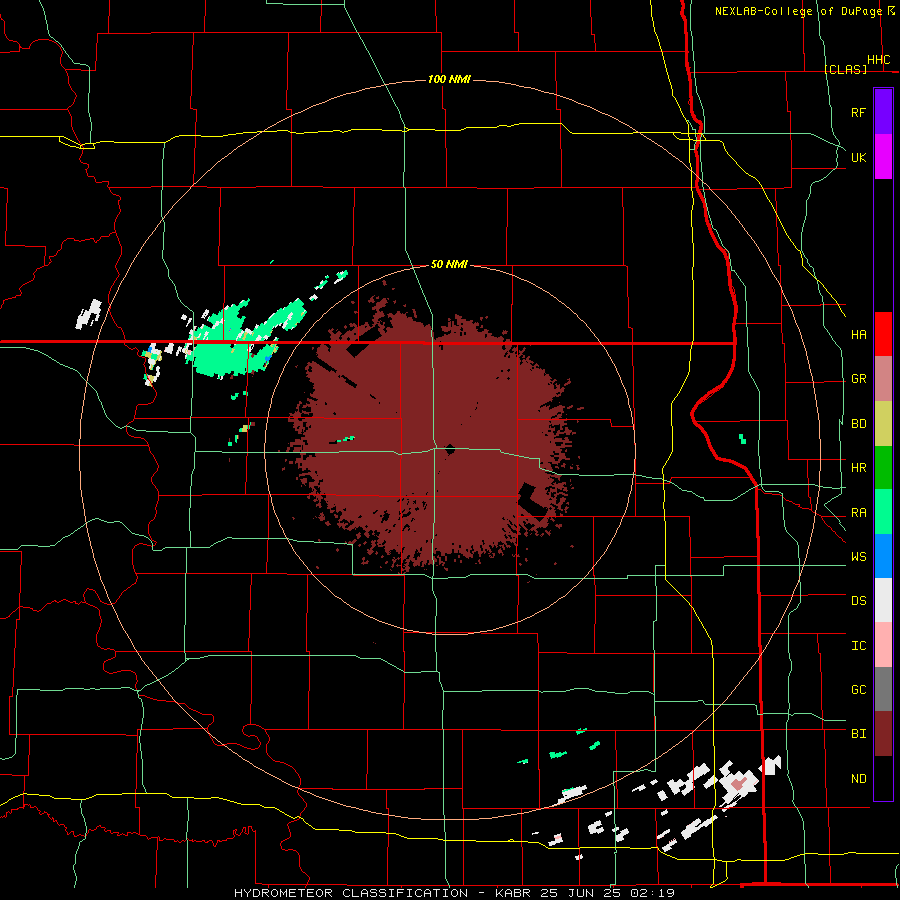Click the blue WS legend swatch
The image size is (900, 900).
(883, 556)
